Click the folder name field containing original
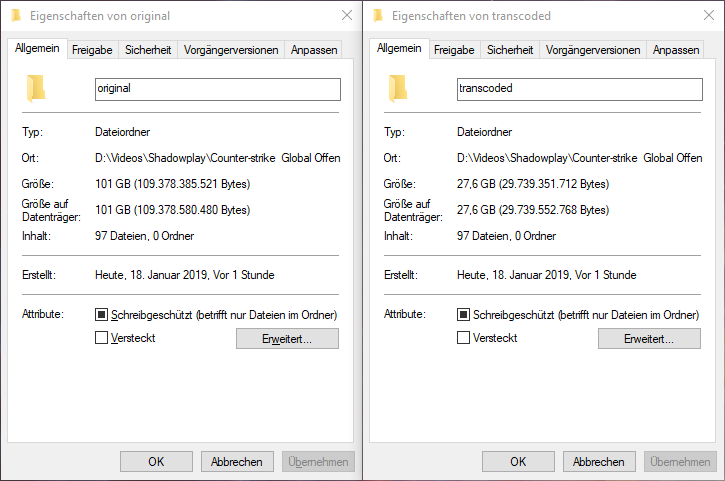This screenshot has height=481, width=725. (x=217, y=89)
